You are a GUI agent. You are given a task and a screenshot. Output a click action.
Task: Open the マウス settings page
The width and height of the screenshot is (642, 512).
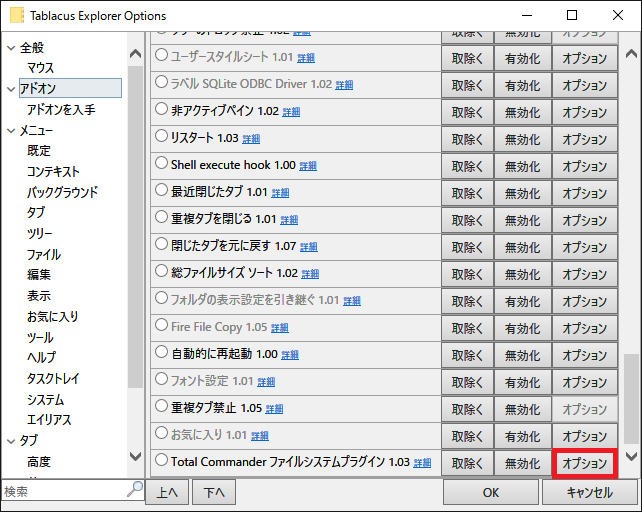point(41,68)
